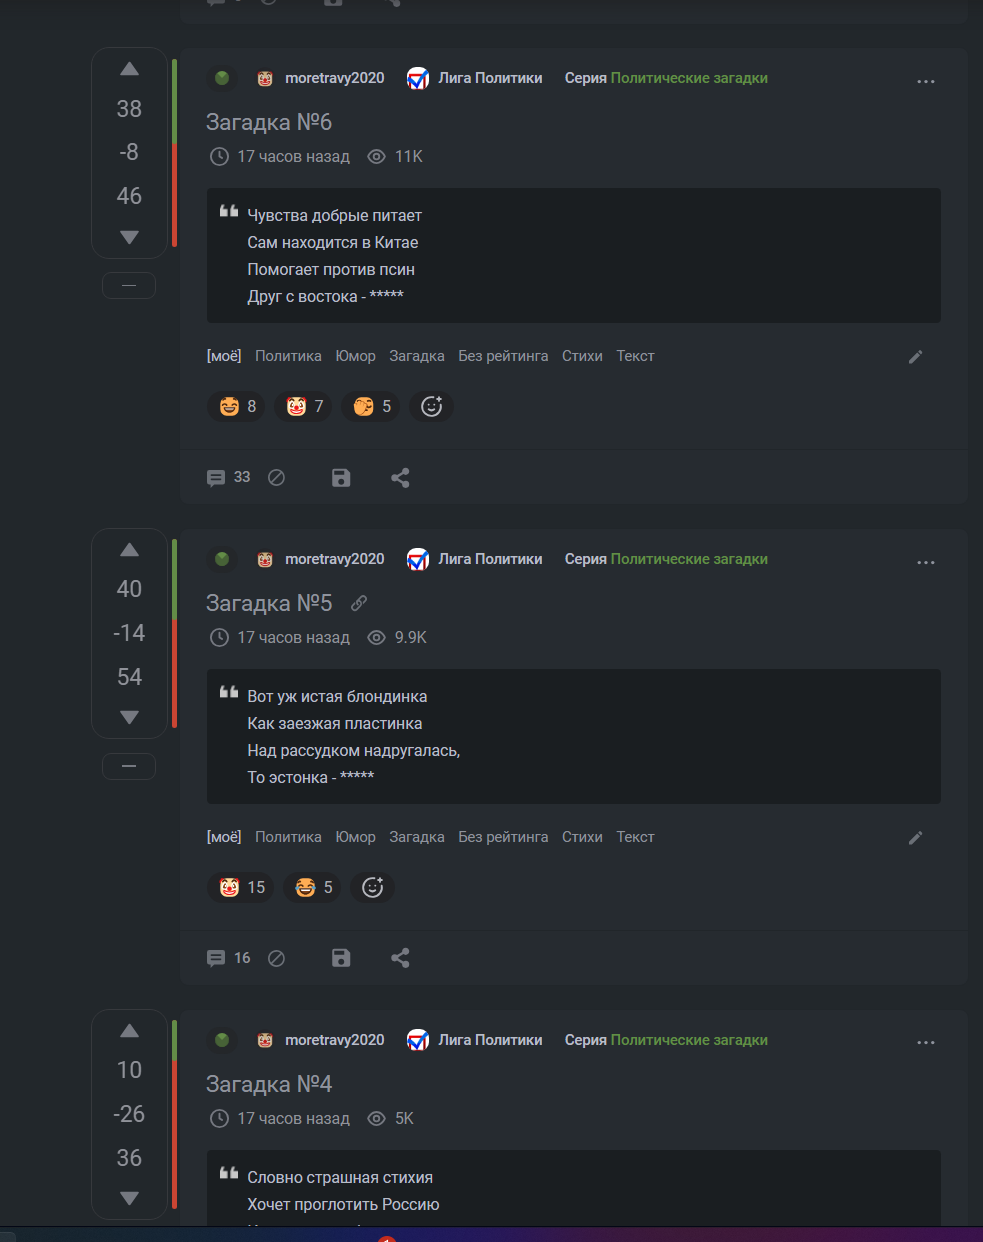Screen dimensions: 983x1242
Task: Upvote the Загадка №6 post
Action: point(129,69)
